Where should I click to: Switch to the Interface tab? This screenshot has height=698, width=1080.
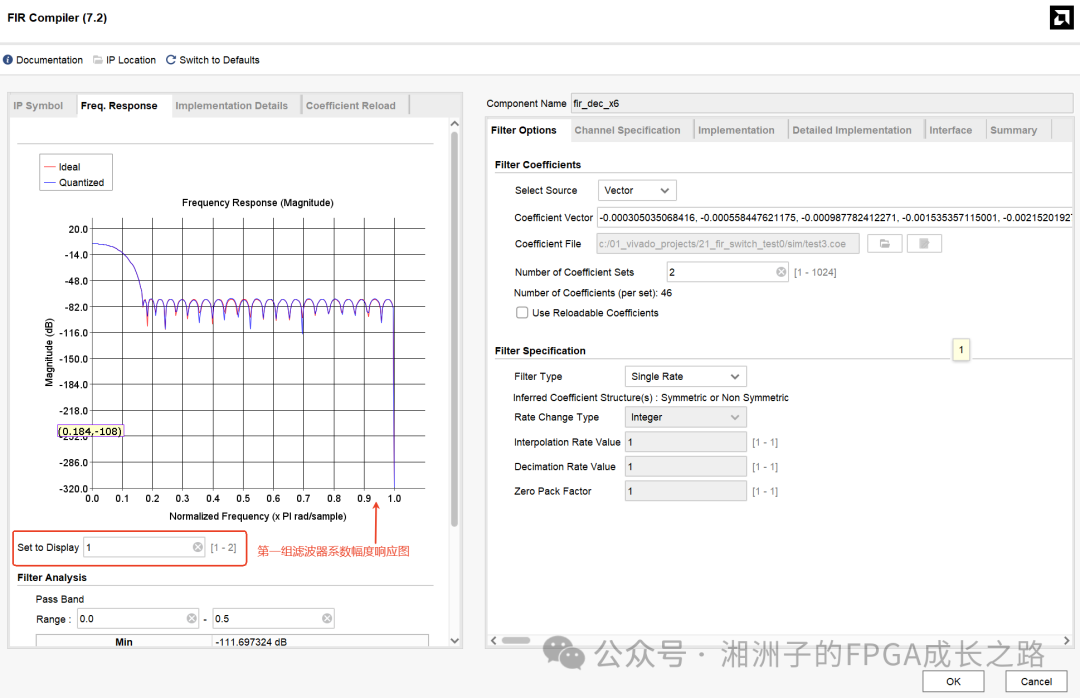951,130
